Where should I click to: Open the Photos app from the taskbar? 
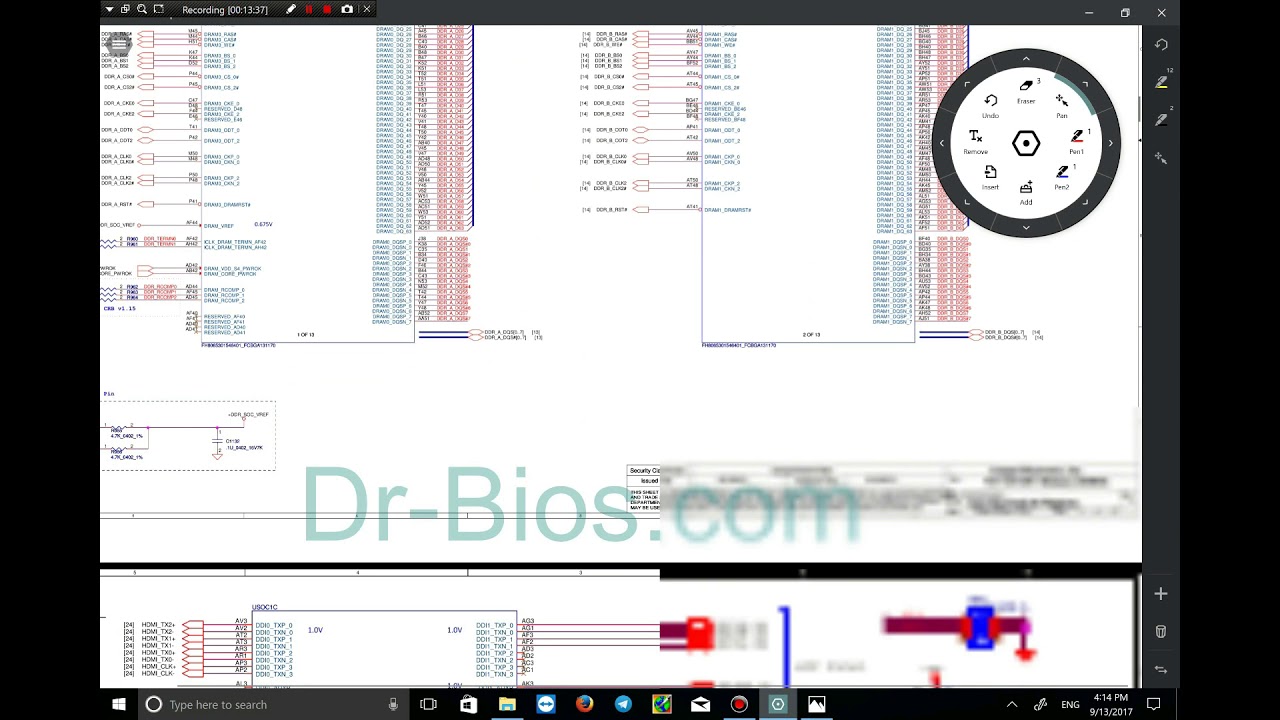click(x=817, y=704)
